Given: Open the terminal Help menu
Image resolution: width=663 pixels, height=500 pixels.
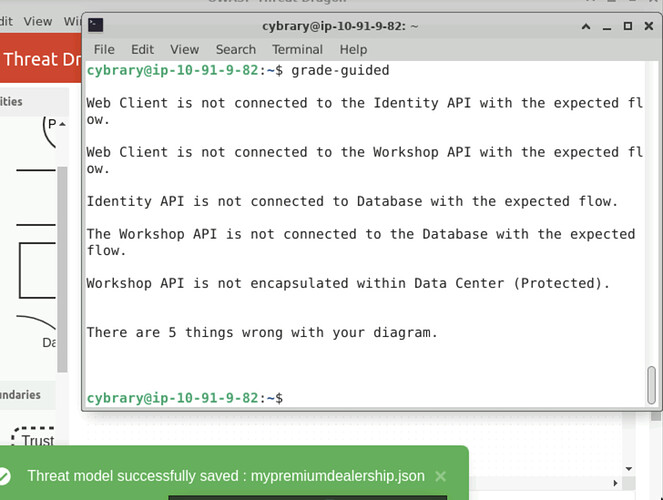Looking at the screenshot, I should (x=353, y=49).
